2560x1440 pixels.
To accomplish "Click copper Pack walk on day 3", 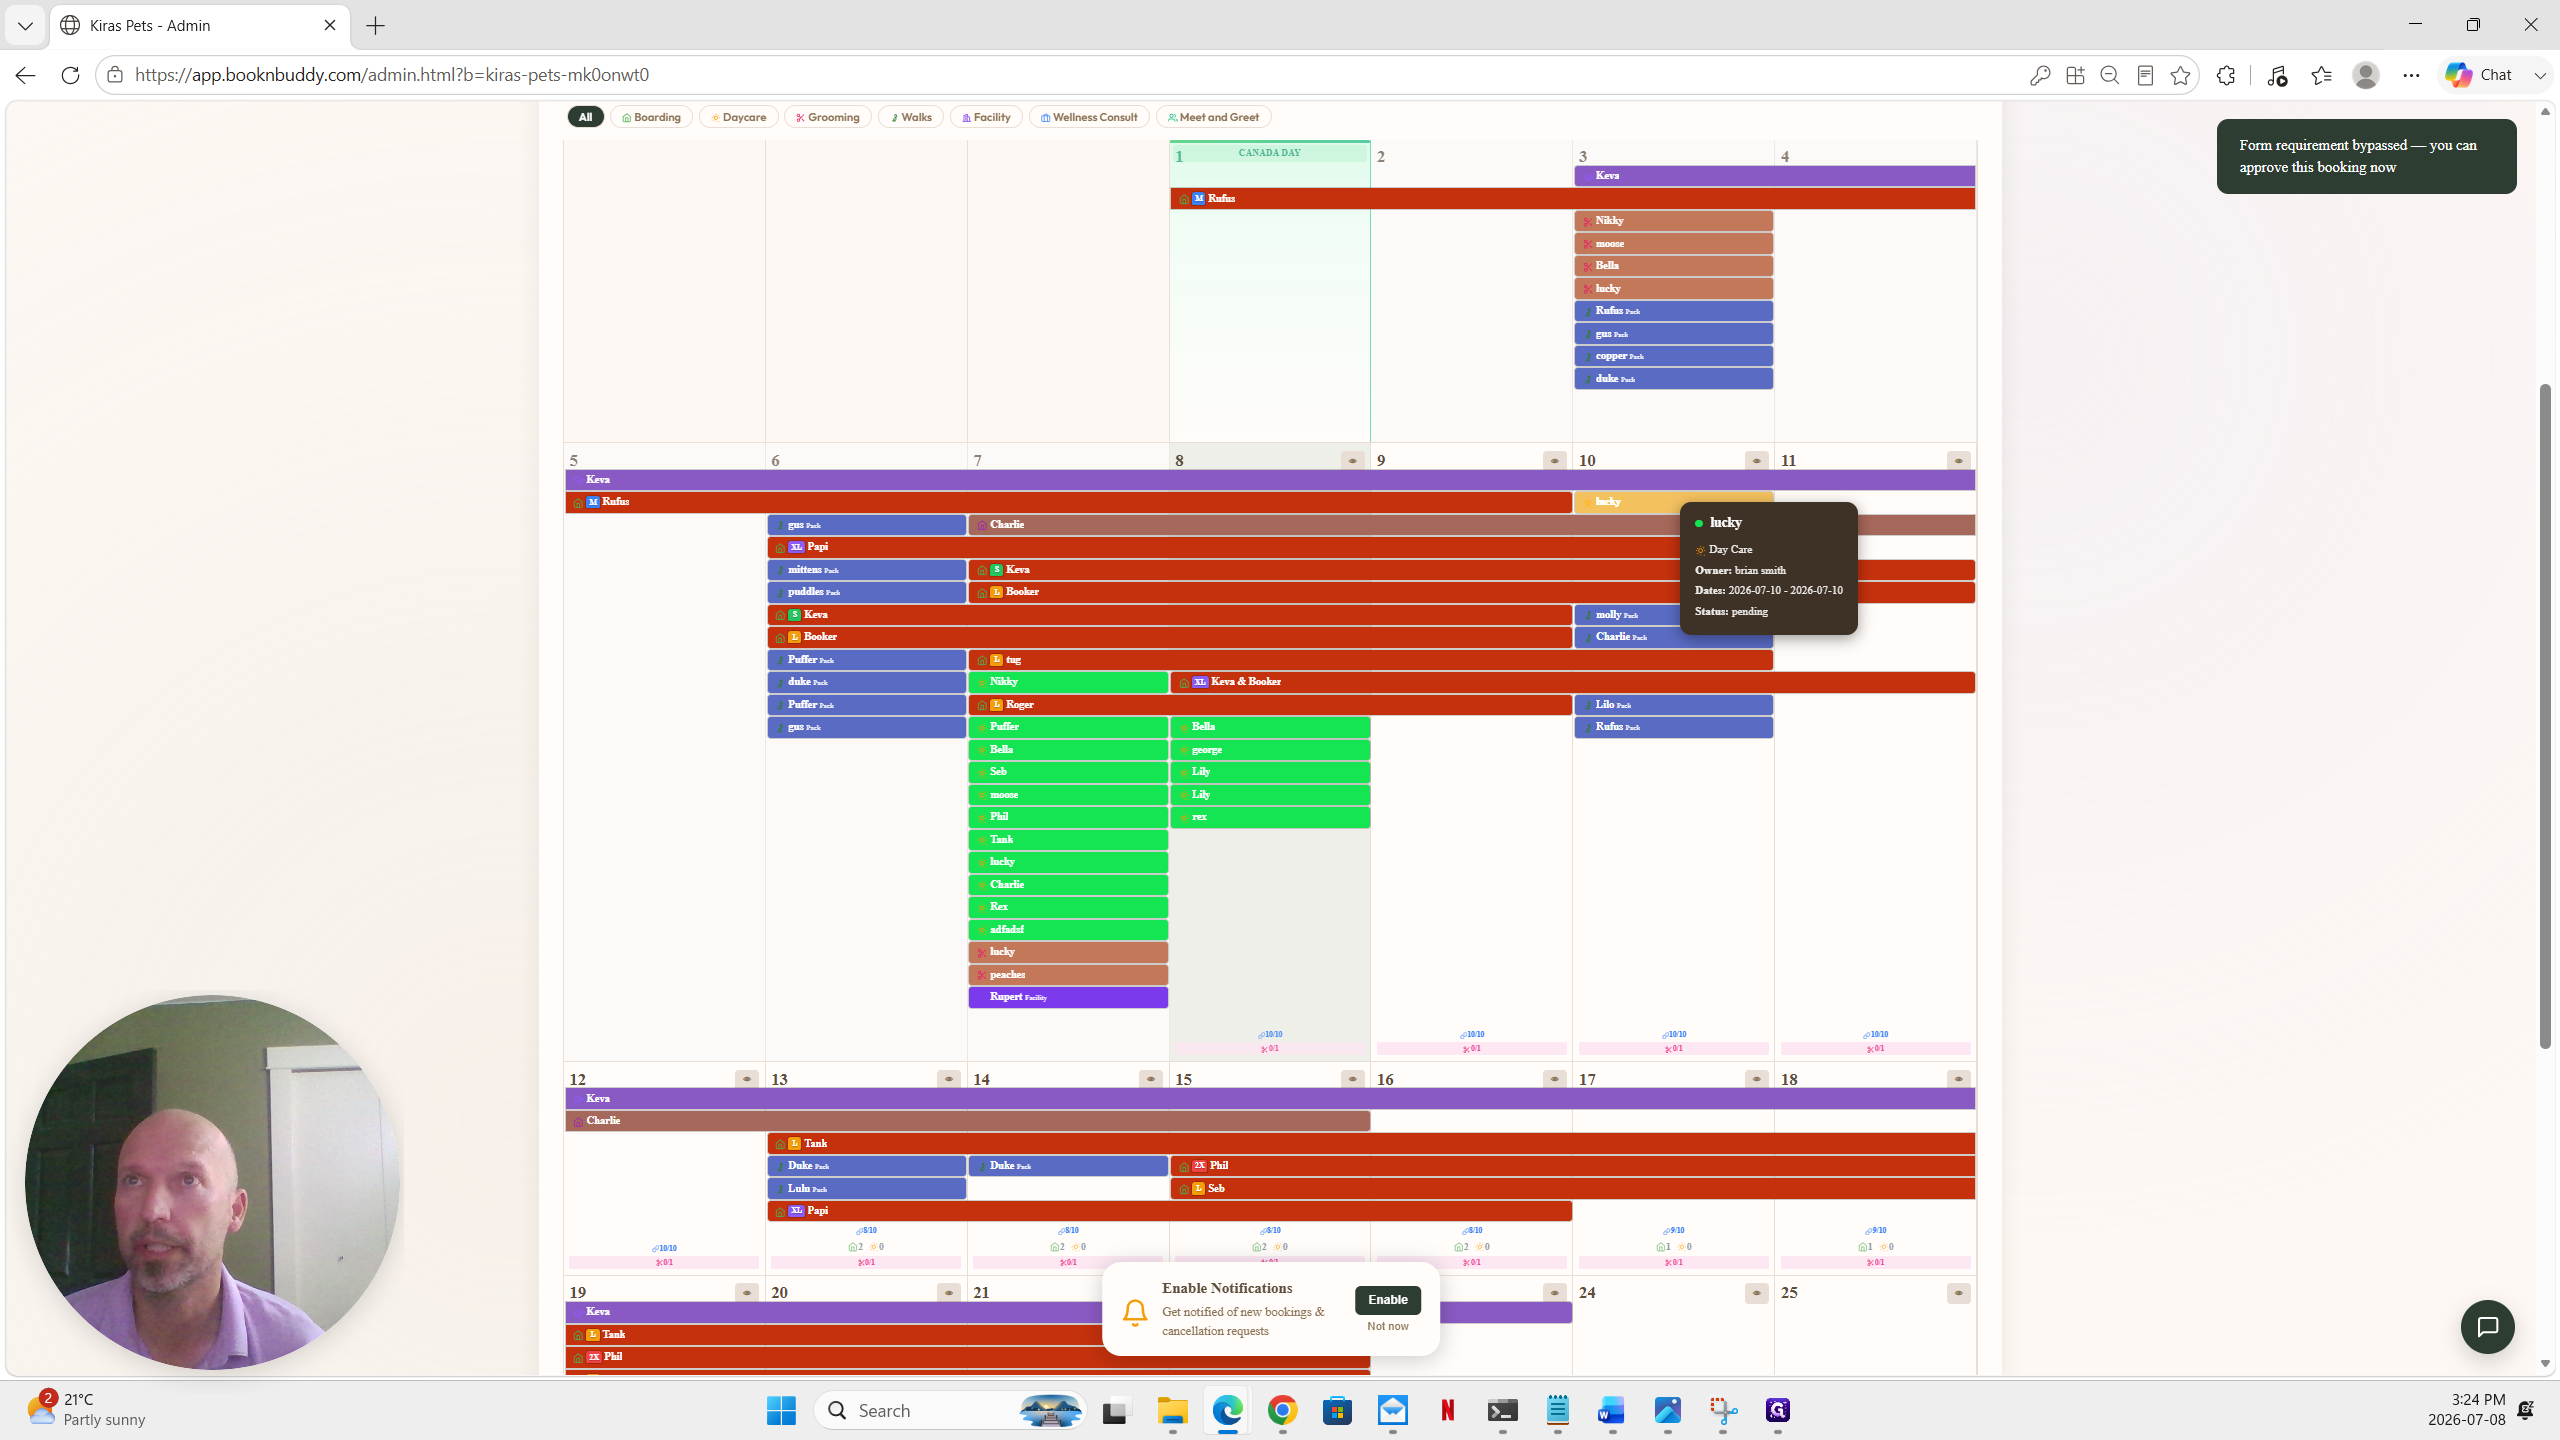I will [x=1673, y=356].
